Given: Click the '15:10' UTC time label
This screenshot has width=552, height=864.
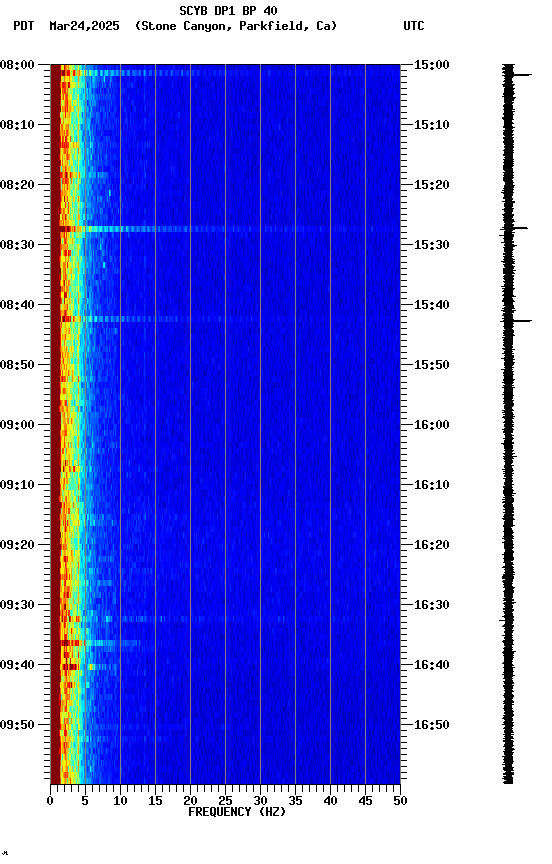Looking at the screenshot, I should [x=432, y=125].
